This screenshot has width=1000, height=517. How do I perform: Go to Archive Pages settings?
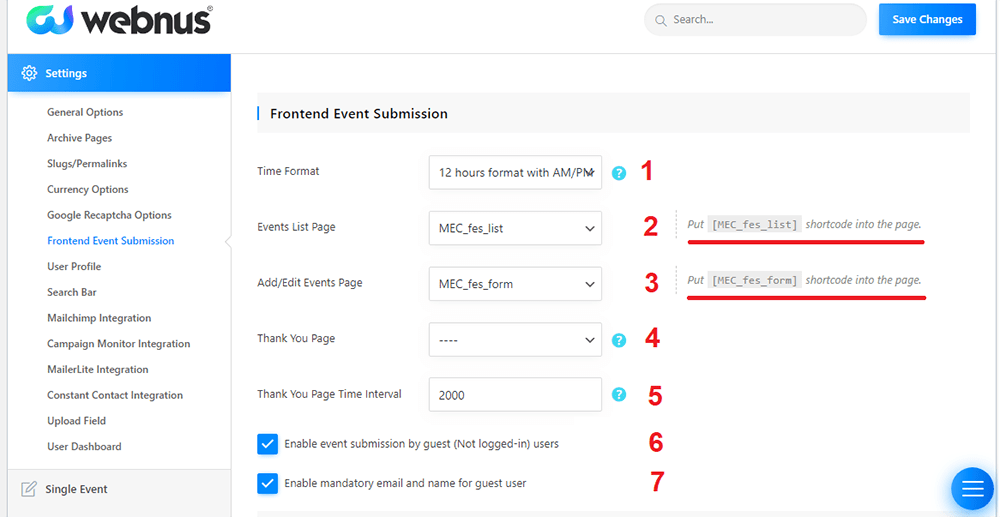pyautogui.click(x=79, y=138)
